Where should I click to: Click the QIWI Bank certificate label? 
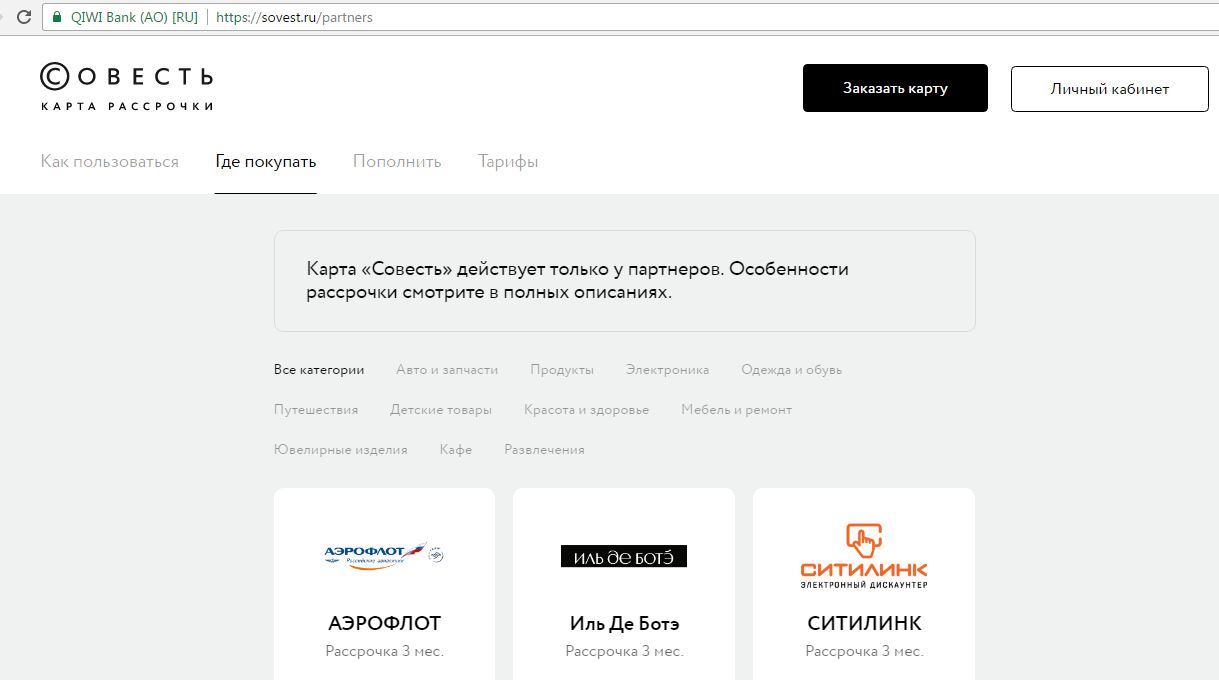pos(134,17)
